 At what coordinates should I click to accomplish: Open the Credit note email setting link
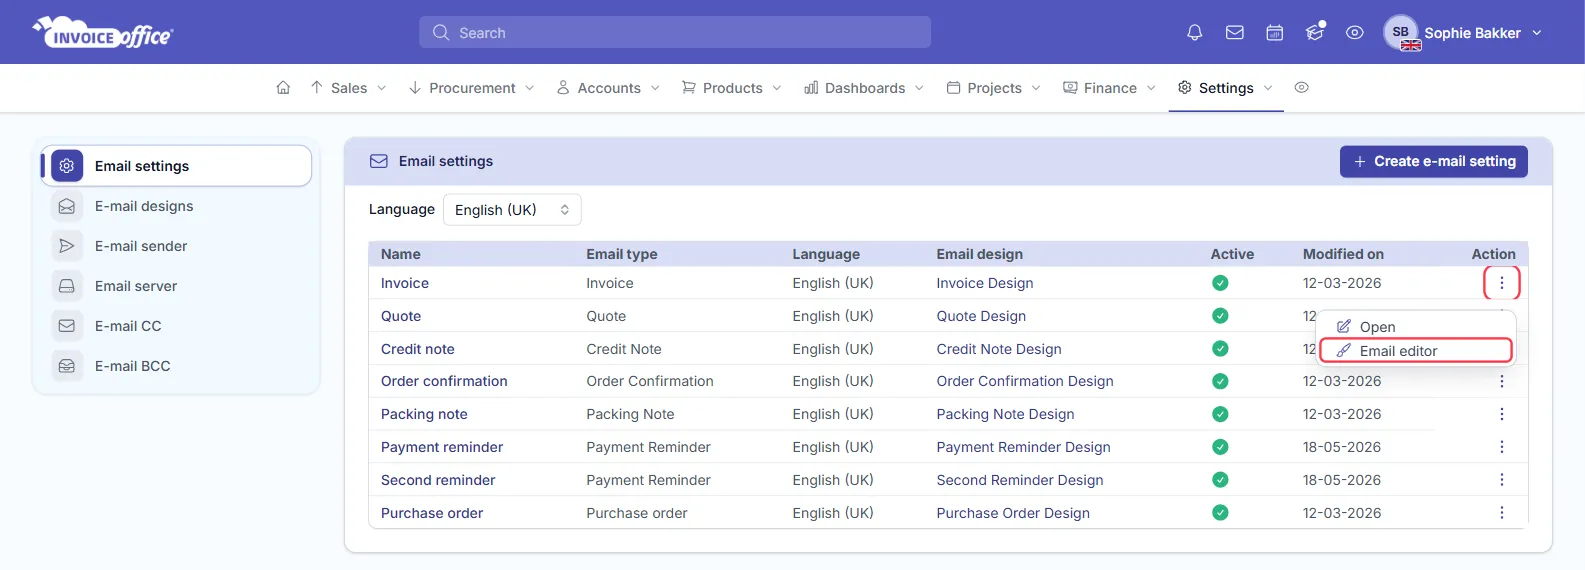coord(418,349)
